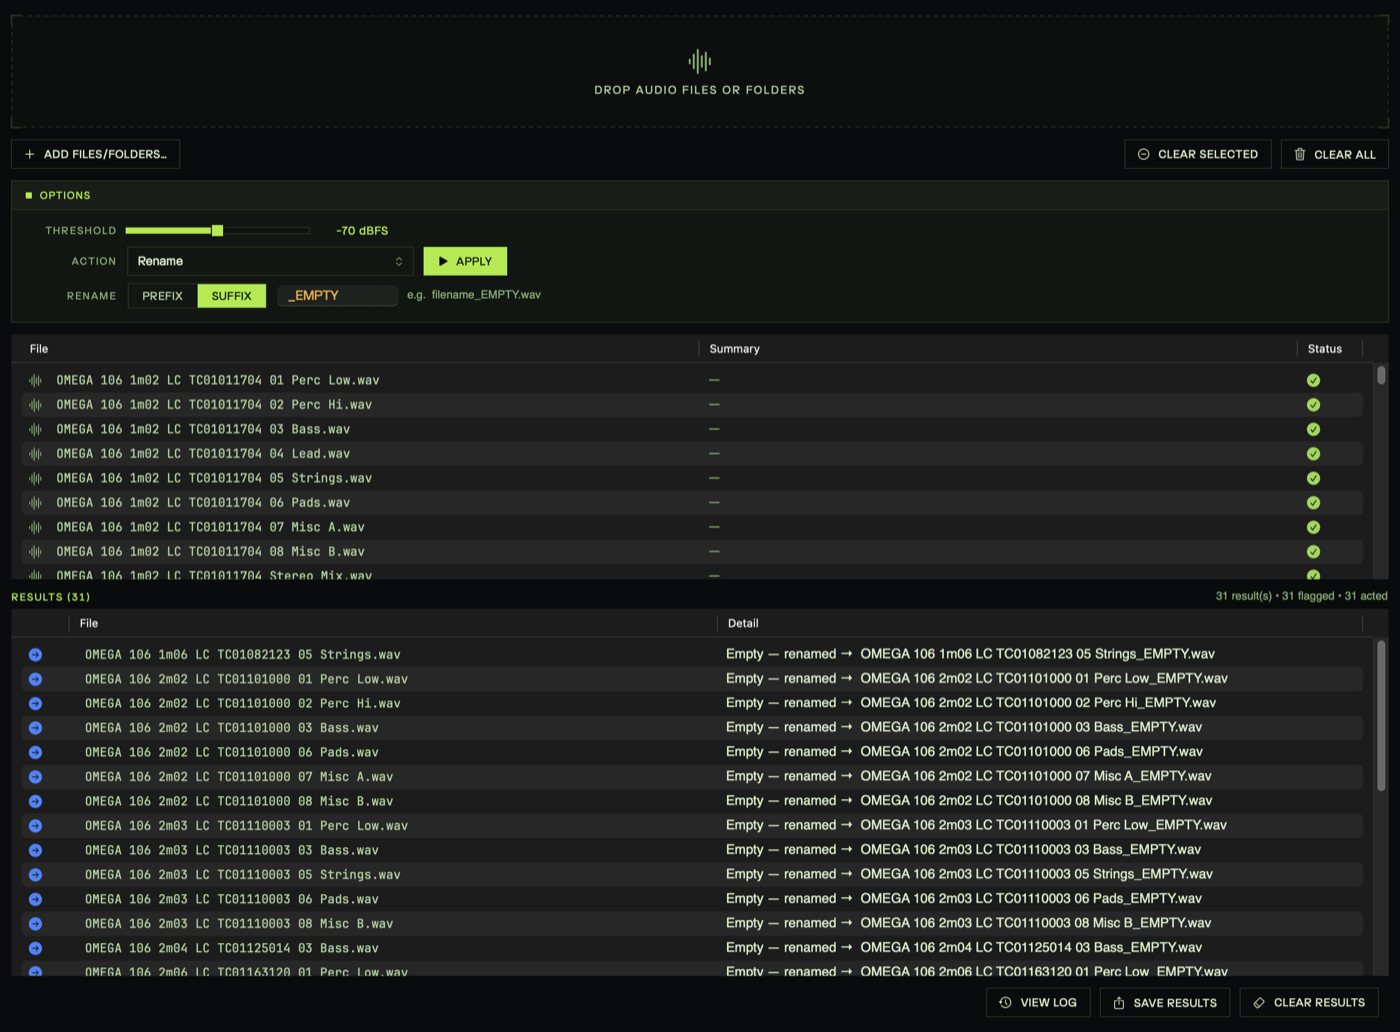Viewport: 1400px width, 1032px height.
Task: Select the PREFIX rename mode
Action: (x=162, y=296)
